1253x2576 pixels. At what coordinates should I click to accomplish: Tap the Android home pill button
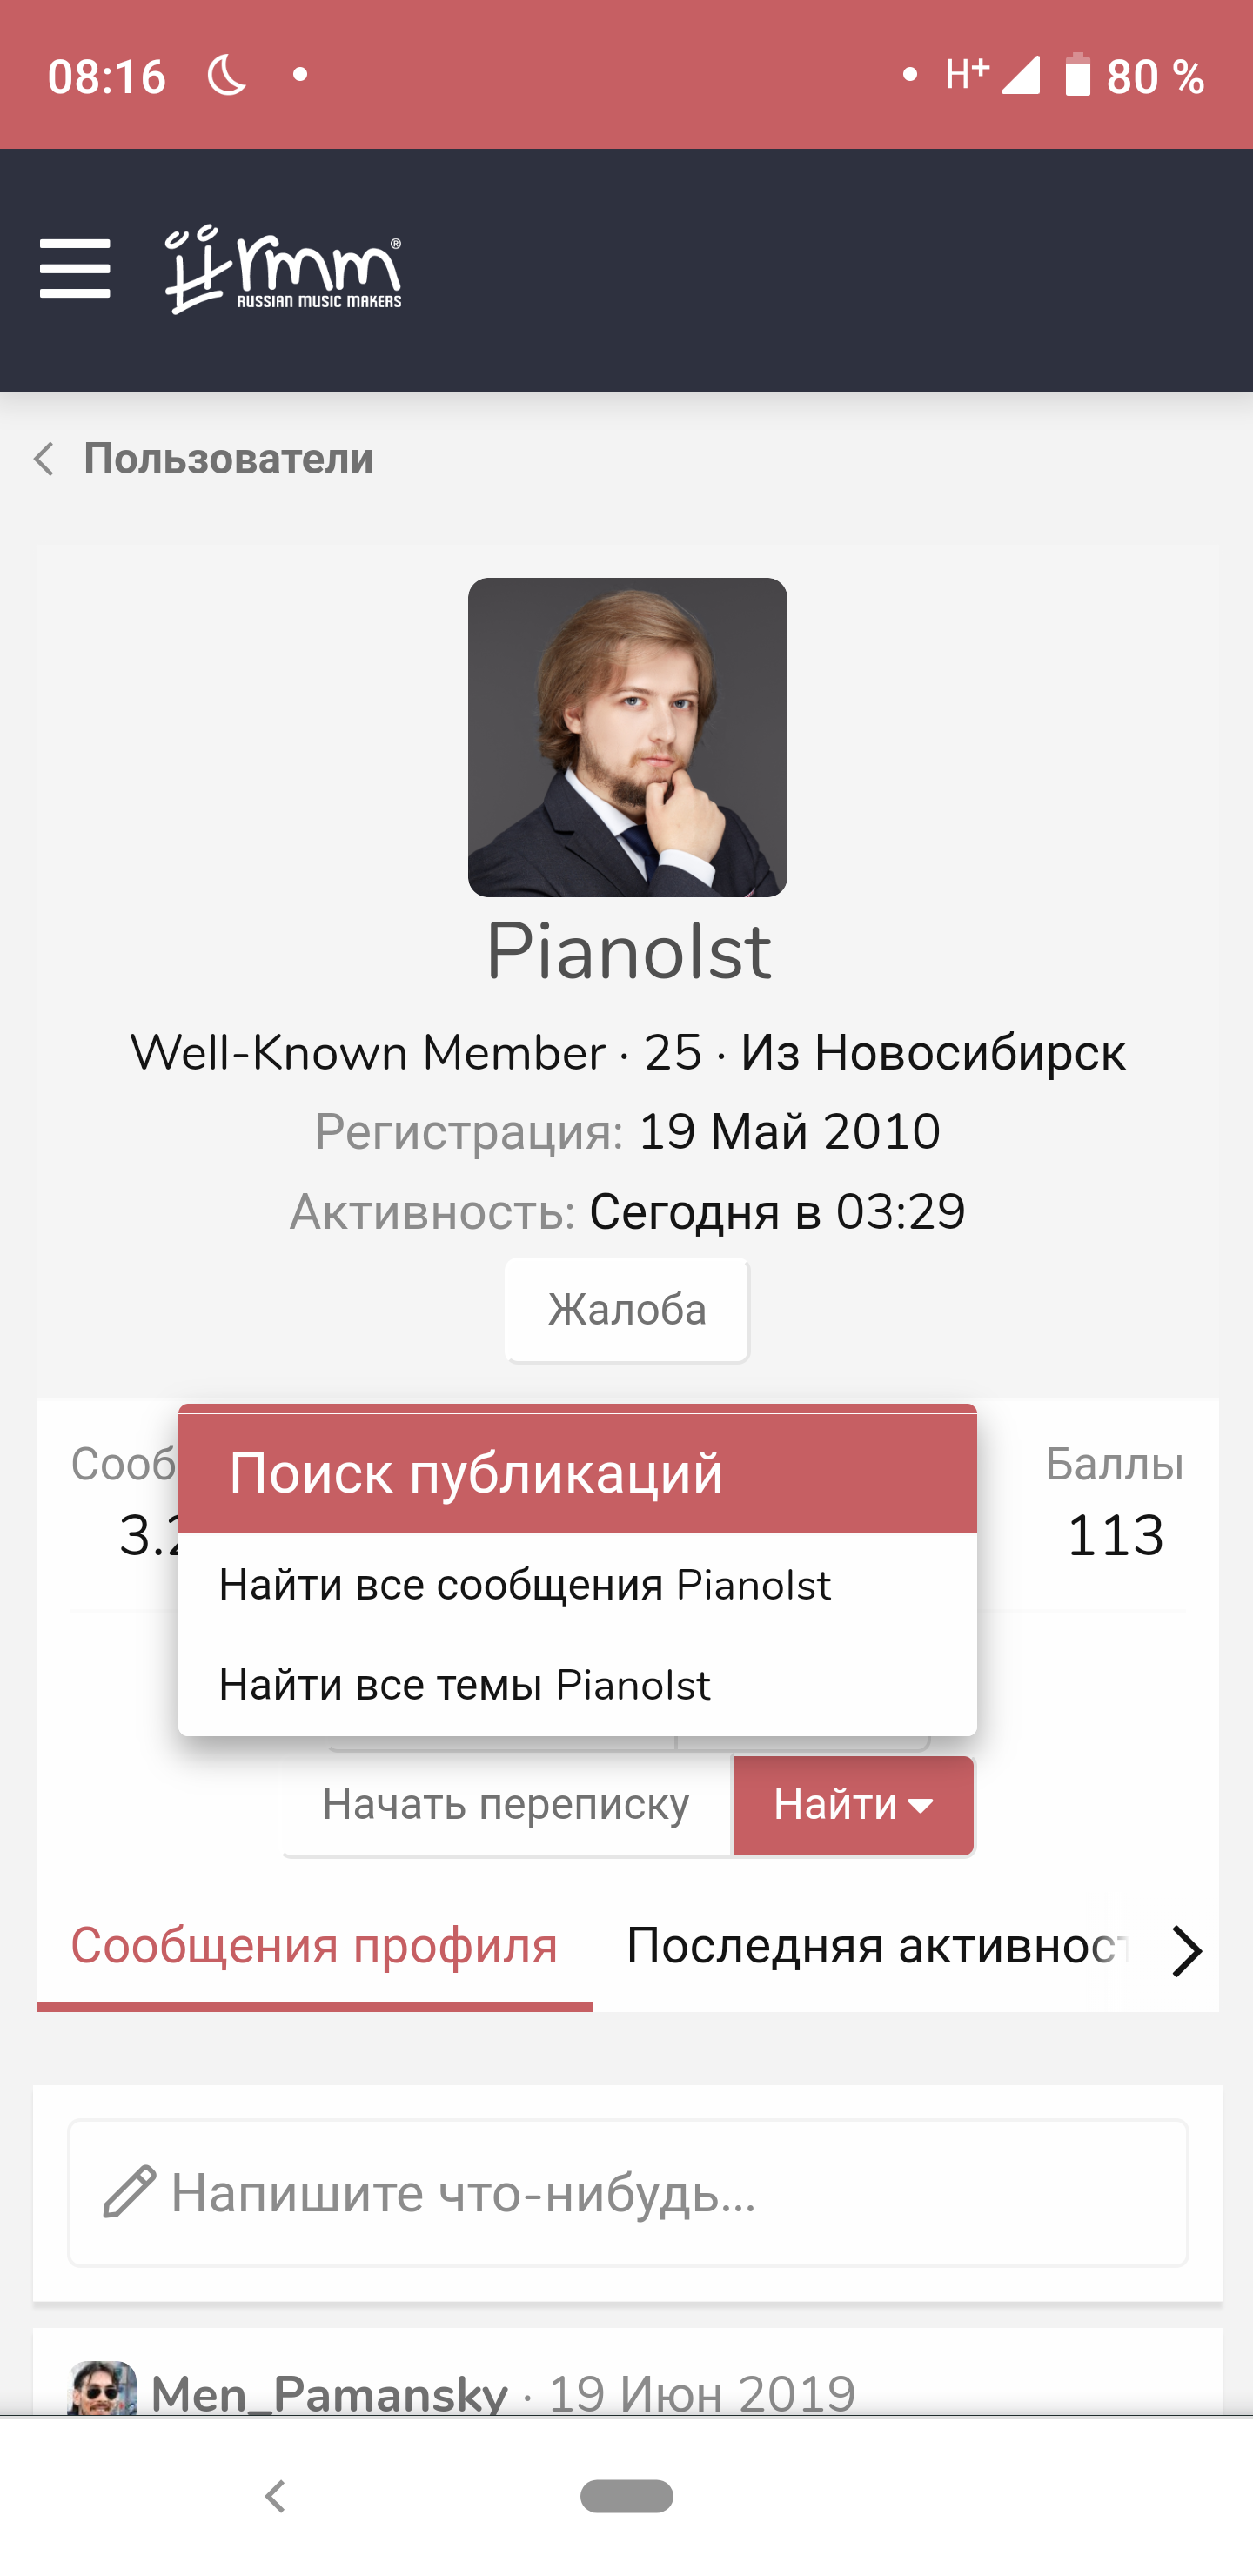pyautogui.click(x=627, y=2496)
